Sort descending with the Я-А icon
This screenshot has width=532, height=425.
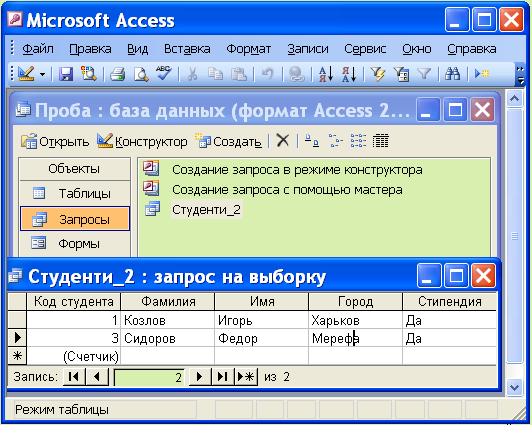(349, 74)
